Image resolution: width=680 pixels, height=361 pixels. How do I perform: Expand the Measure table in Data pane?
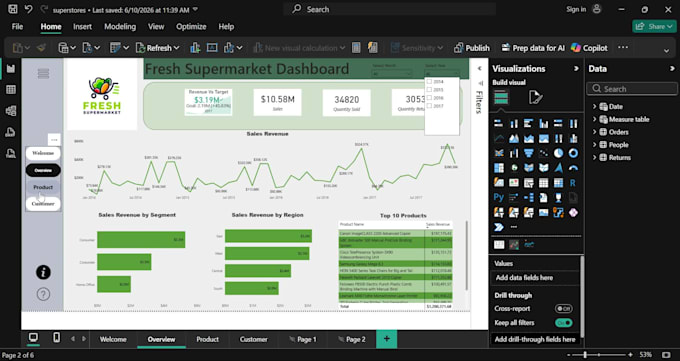(595, 119)
